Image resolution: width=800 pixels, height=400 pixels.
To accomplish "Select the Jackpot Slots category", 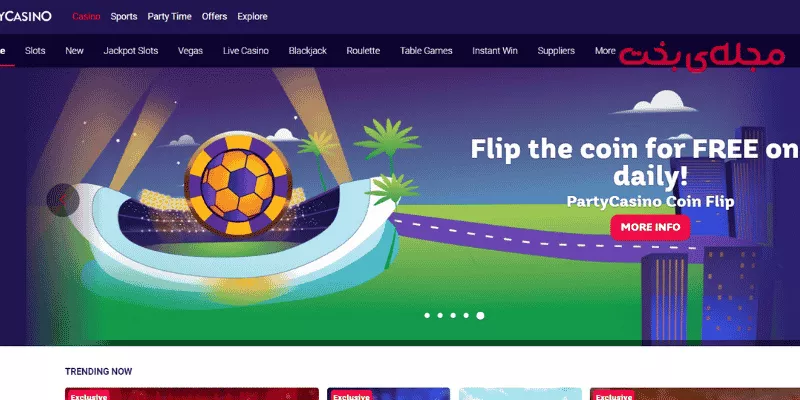I will tap(131, 51).
